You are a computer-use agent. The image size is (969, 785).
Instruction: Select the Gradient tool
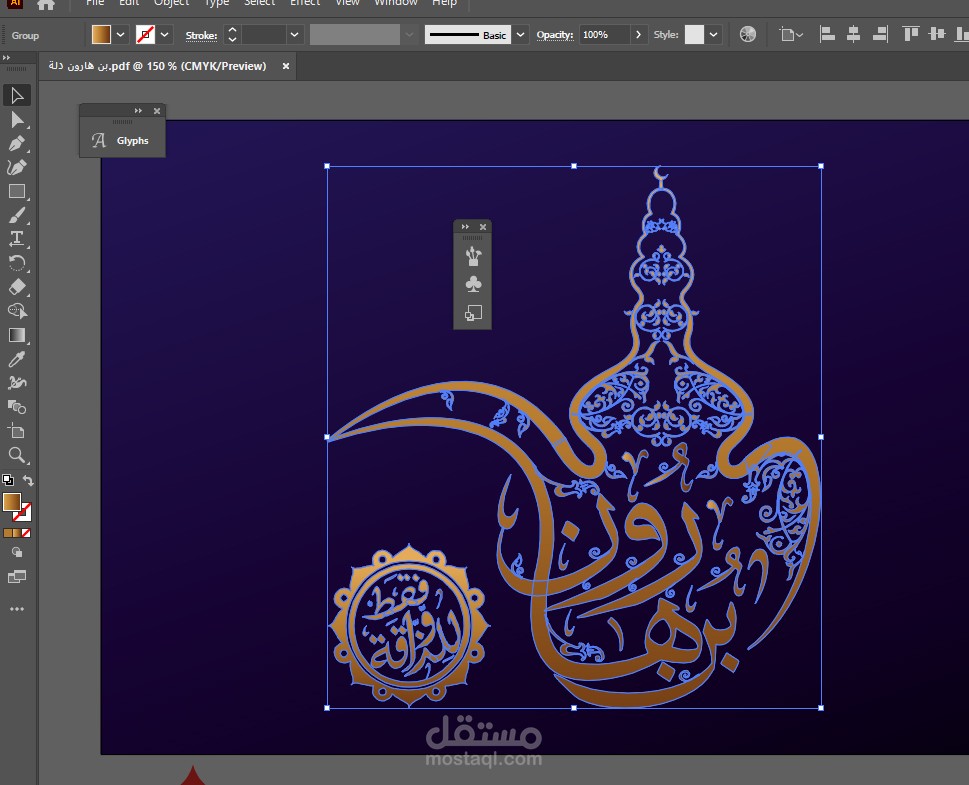(x=17, y=335)
